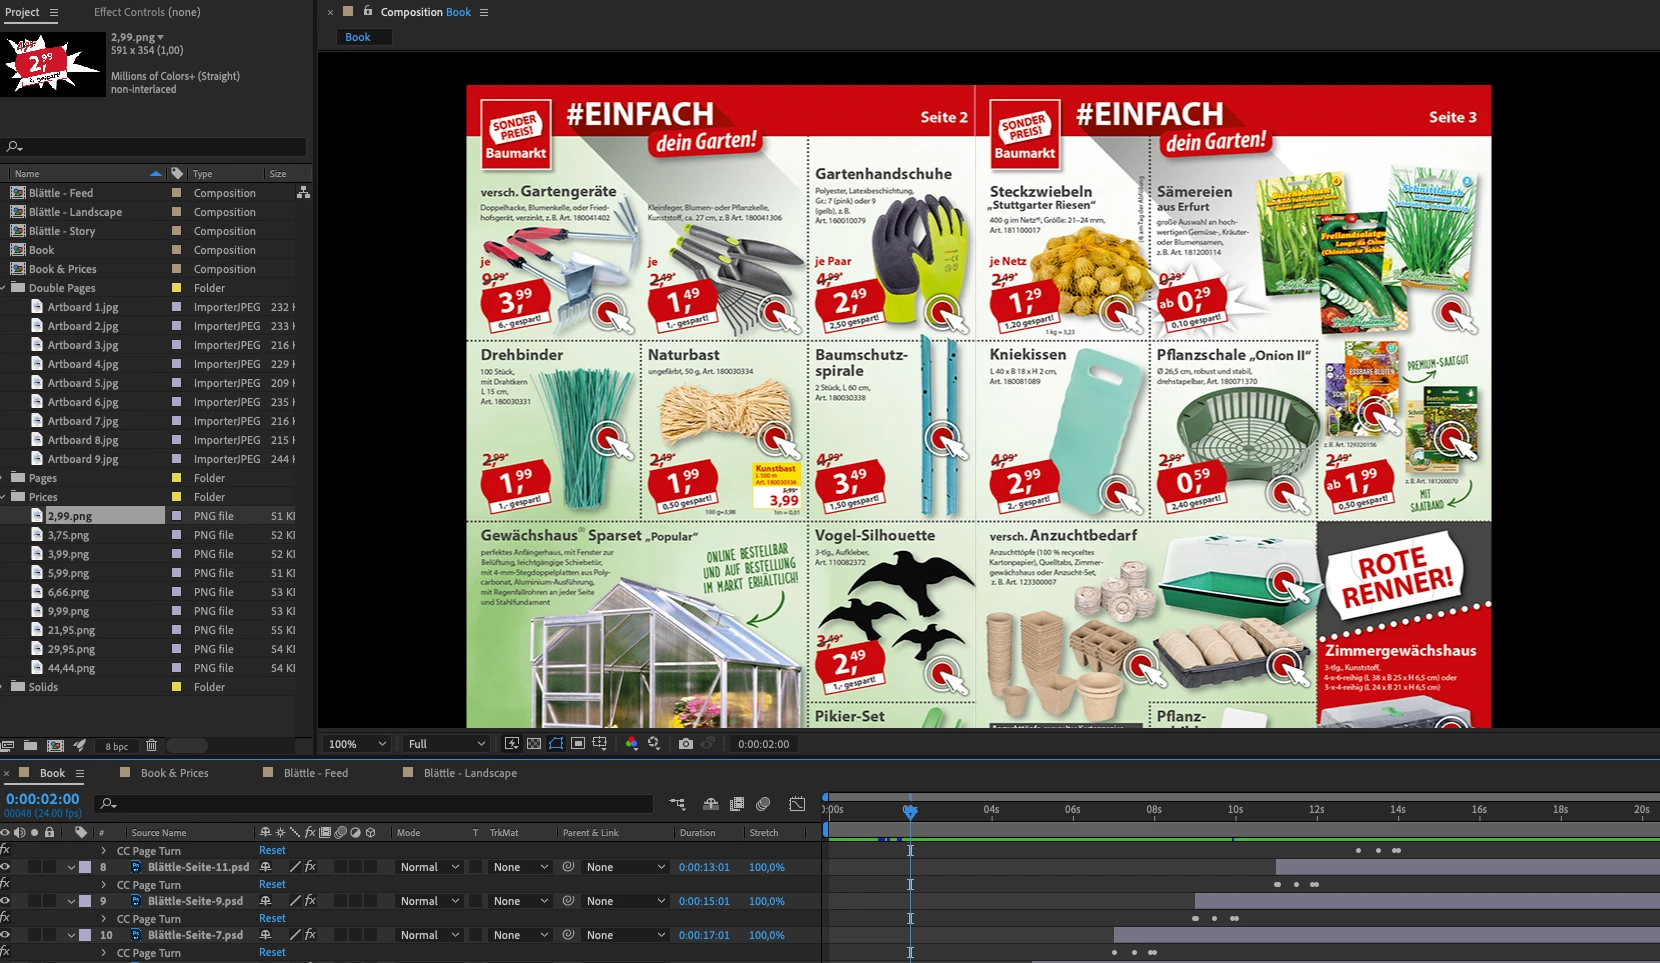The height and width of the screenshot is (963, 1660).
Task: Enable Motion Blur for the composition
Action: click(764, 804)
